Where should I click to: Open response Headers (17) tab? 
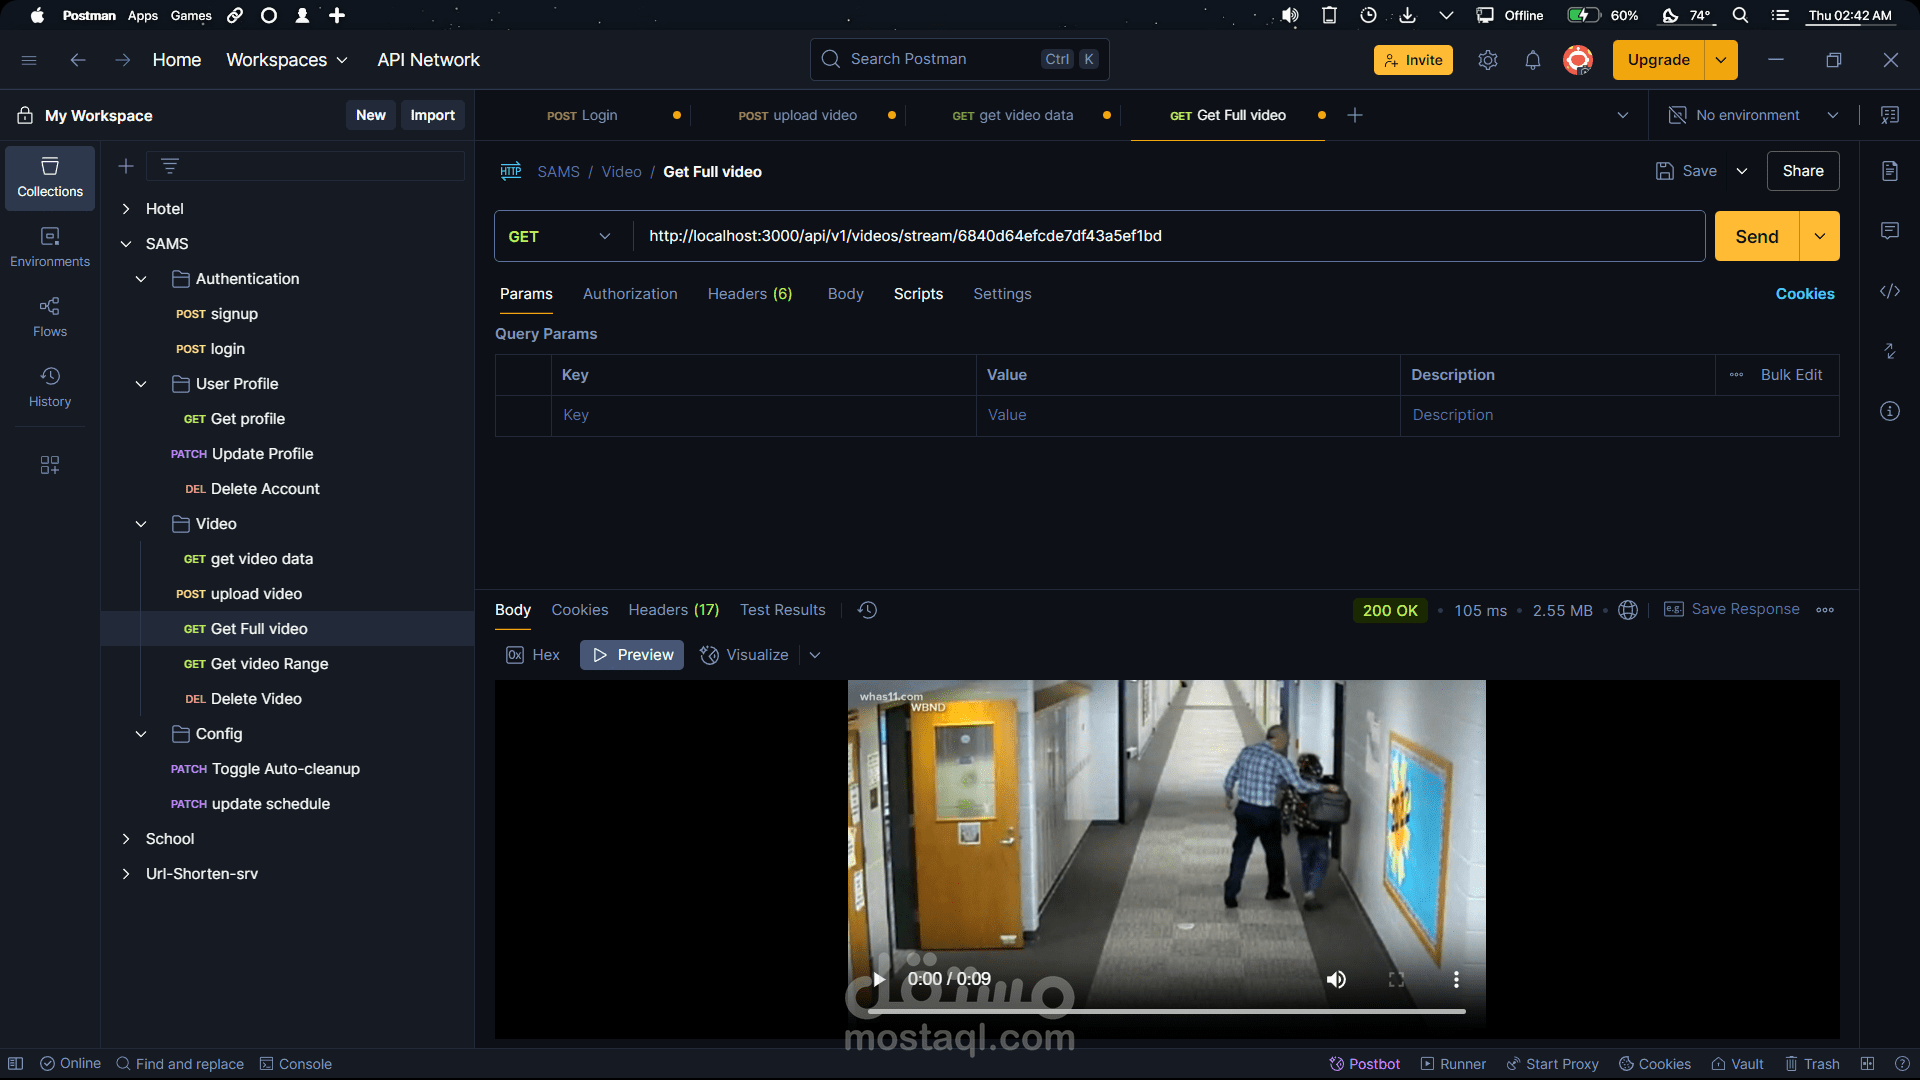pyautogui.click(x=674, y=610)
